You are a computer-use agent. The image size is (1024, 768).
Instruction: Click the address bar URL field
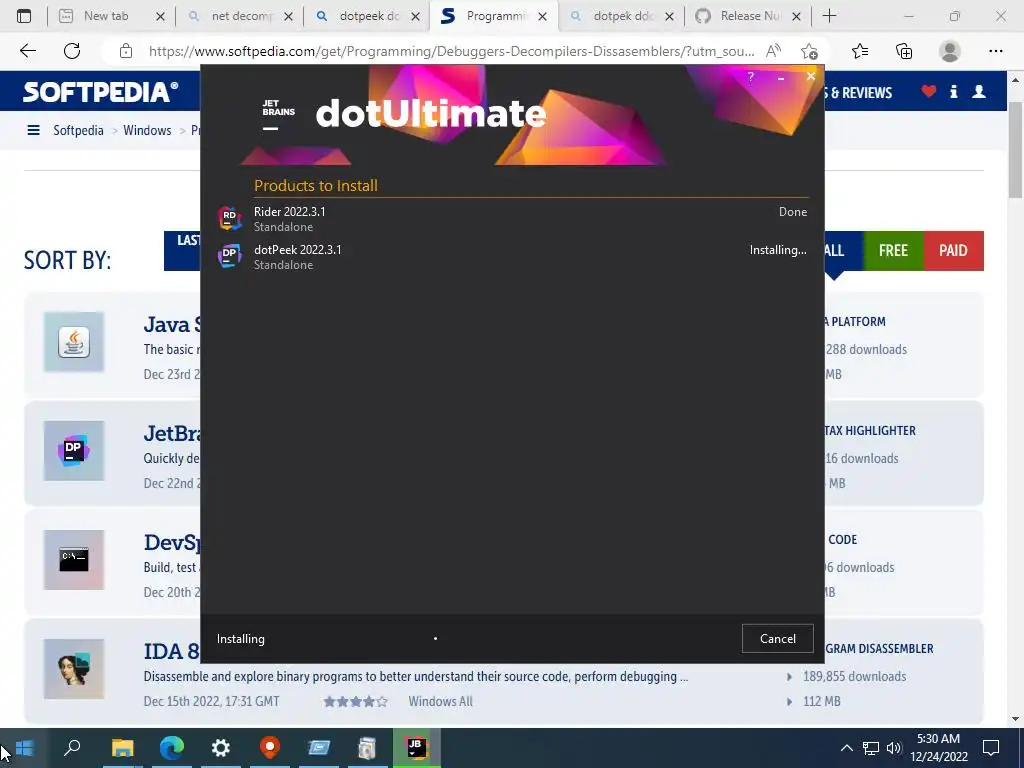click(x=451, y=51)
